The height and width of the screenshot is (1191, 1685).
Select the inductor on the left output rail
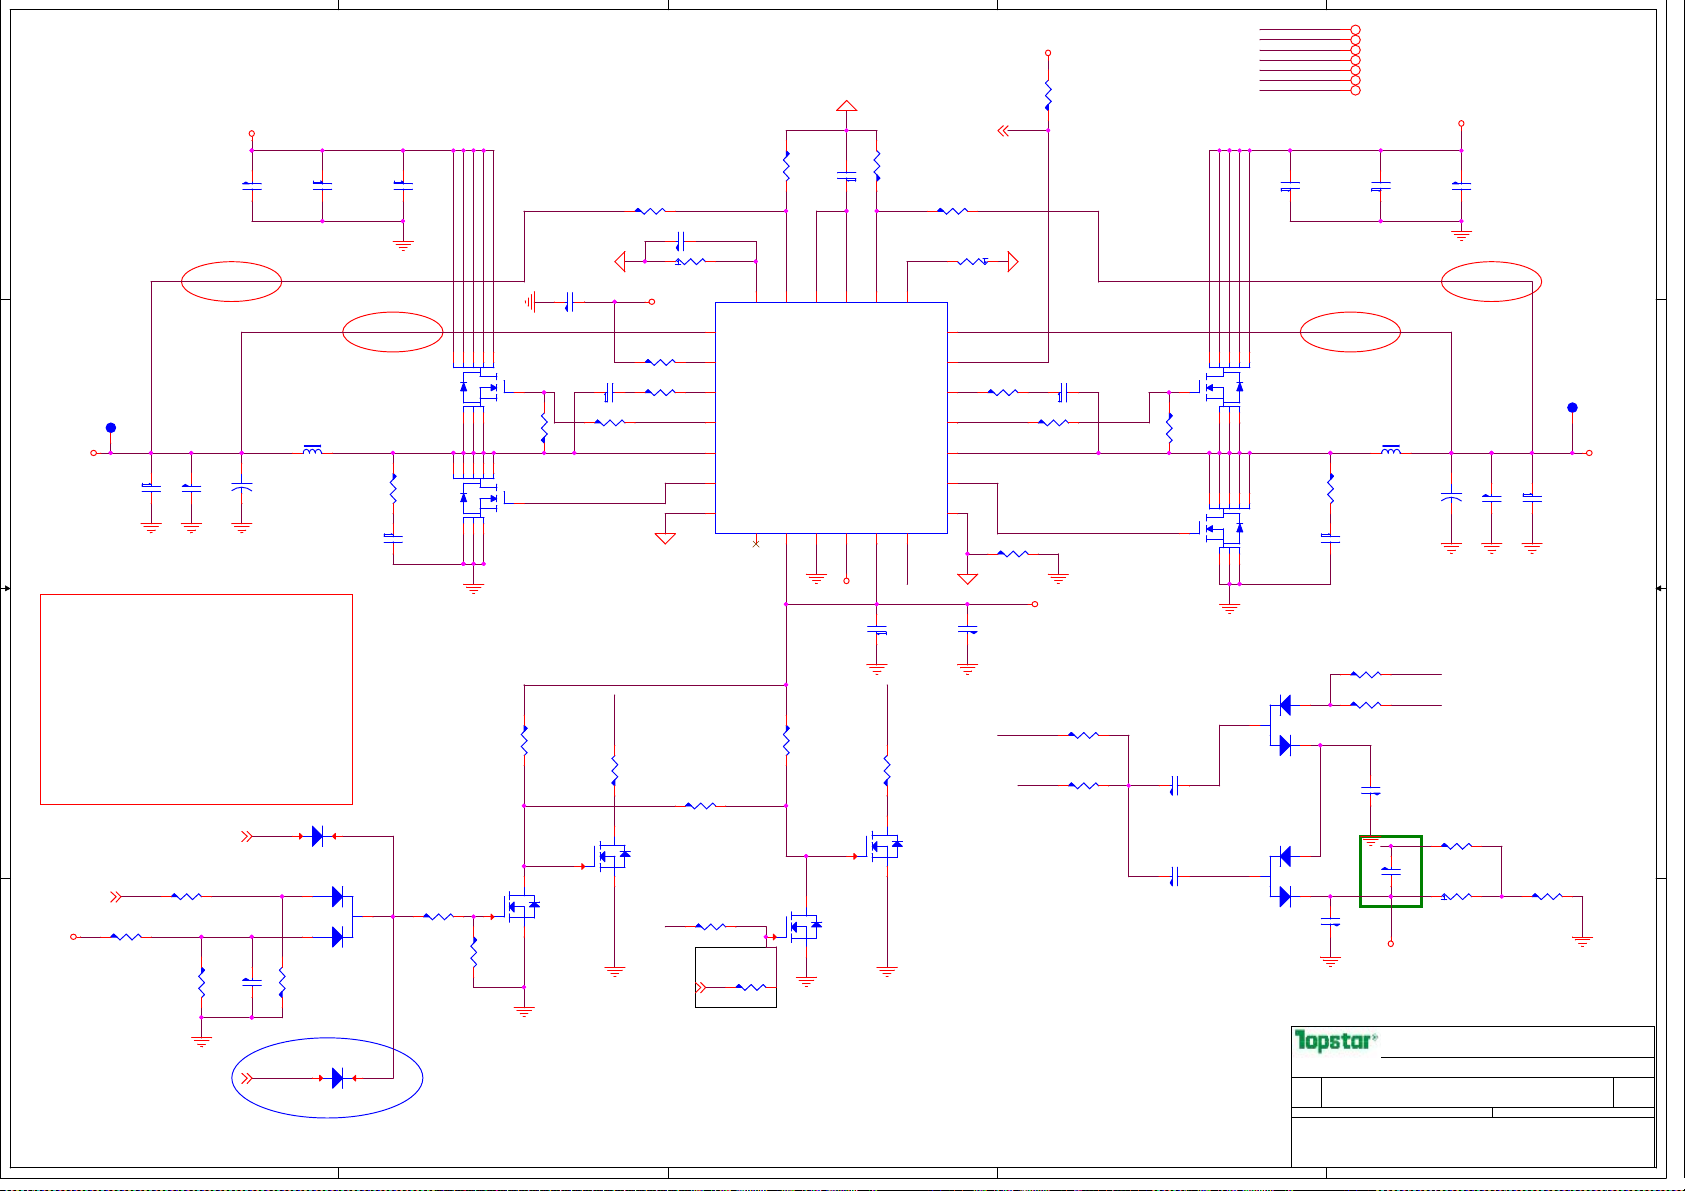pos(312,451)
